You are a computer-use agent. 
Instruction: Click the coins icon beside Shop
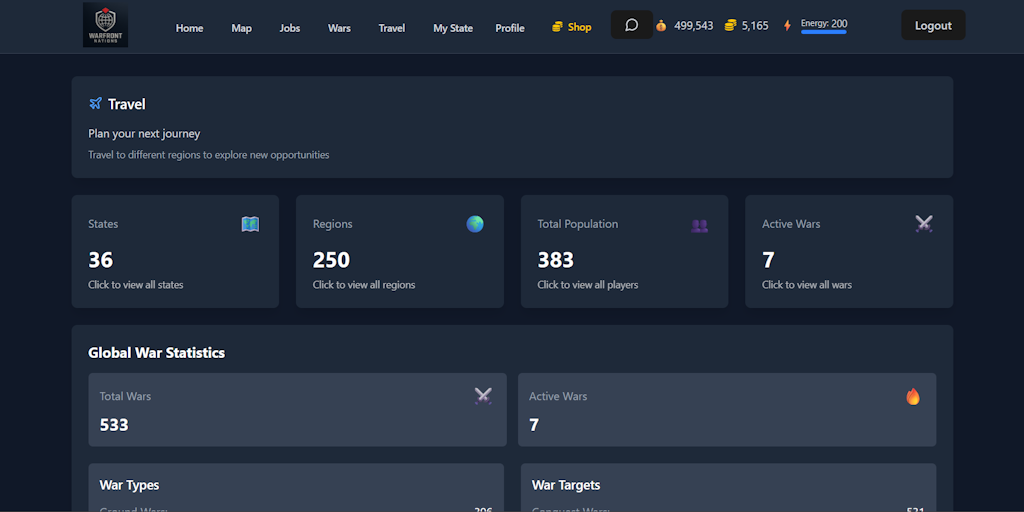coord(557,27)
